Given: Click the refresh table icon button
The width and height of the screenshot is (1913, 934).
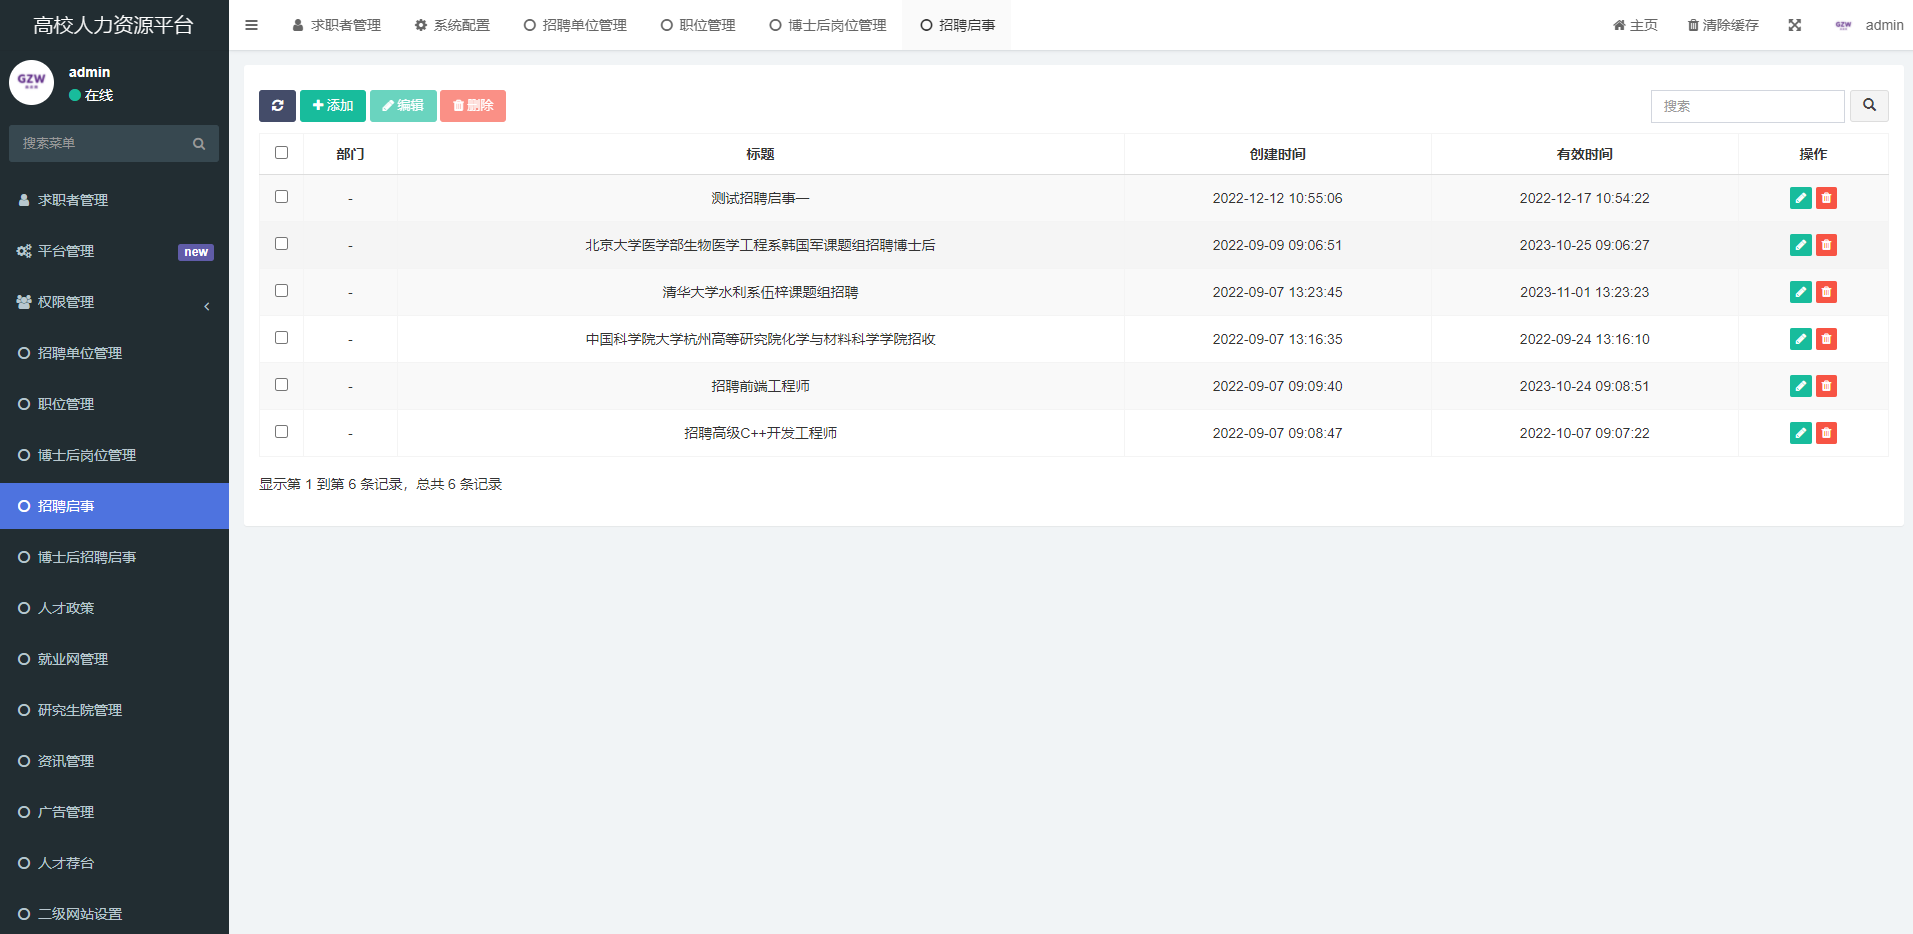Looking at the screenshot, I should tap(277, 106).
